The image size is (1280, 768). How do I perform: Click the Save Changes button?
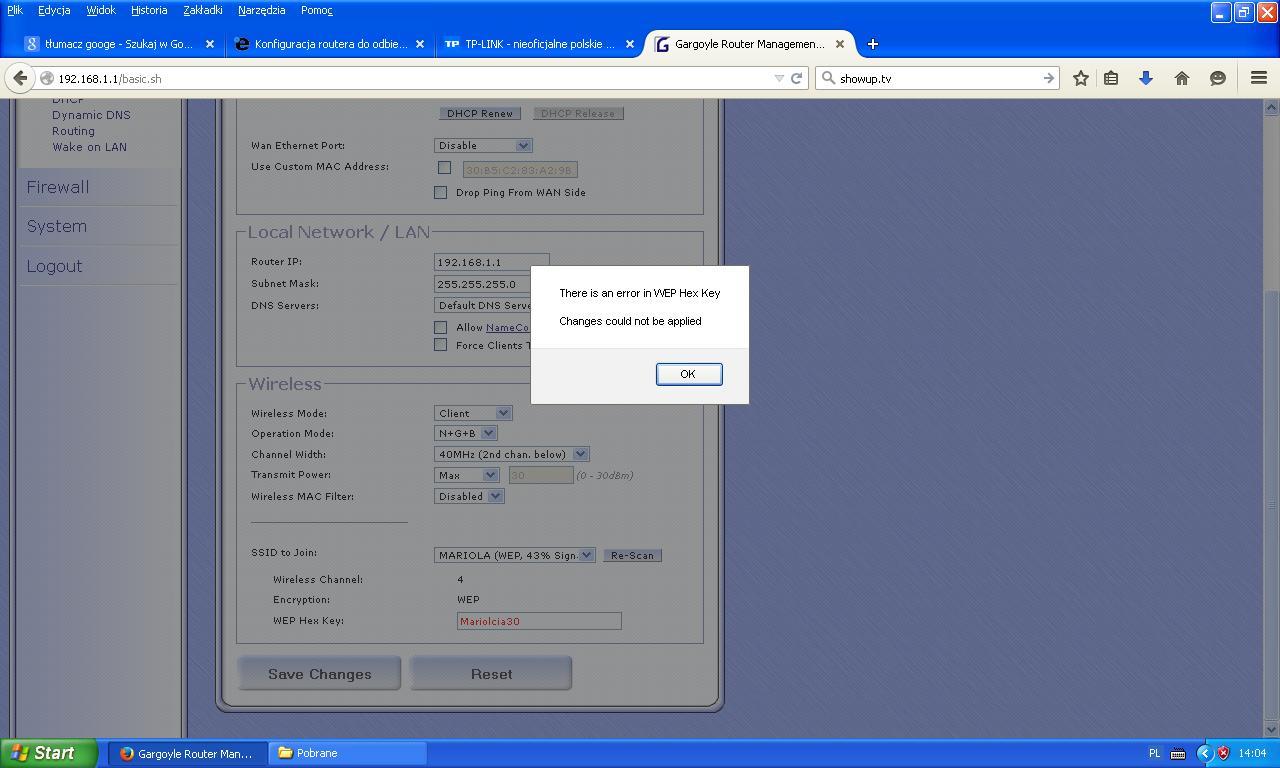(x=319, y=674)
